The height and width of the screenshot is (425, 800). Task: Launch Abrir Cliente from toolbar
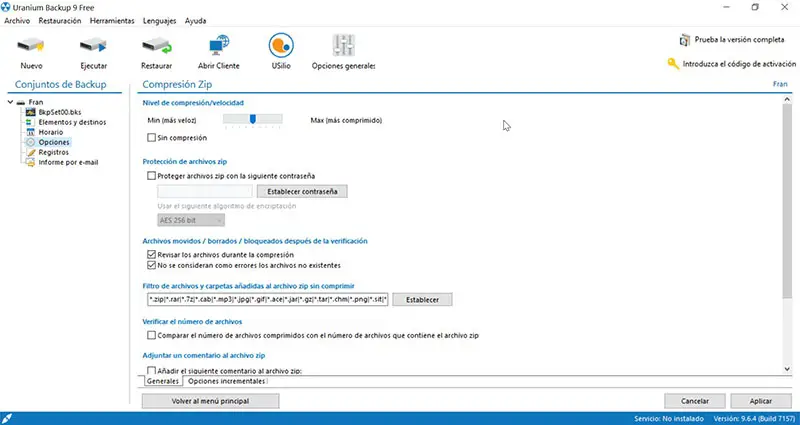point(219,45)
